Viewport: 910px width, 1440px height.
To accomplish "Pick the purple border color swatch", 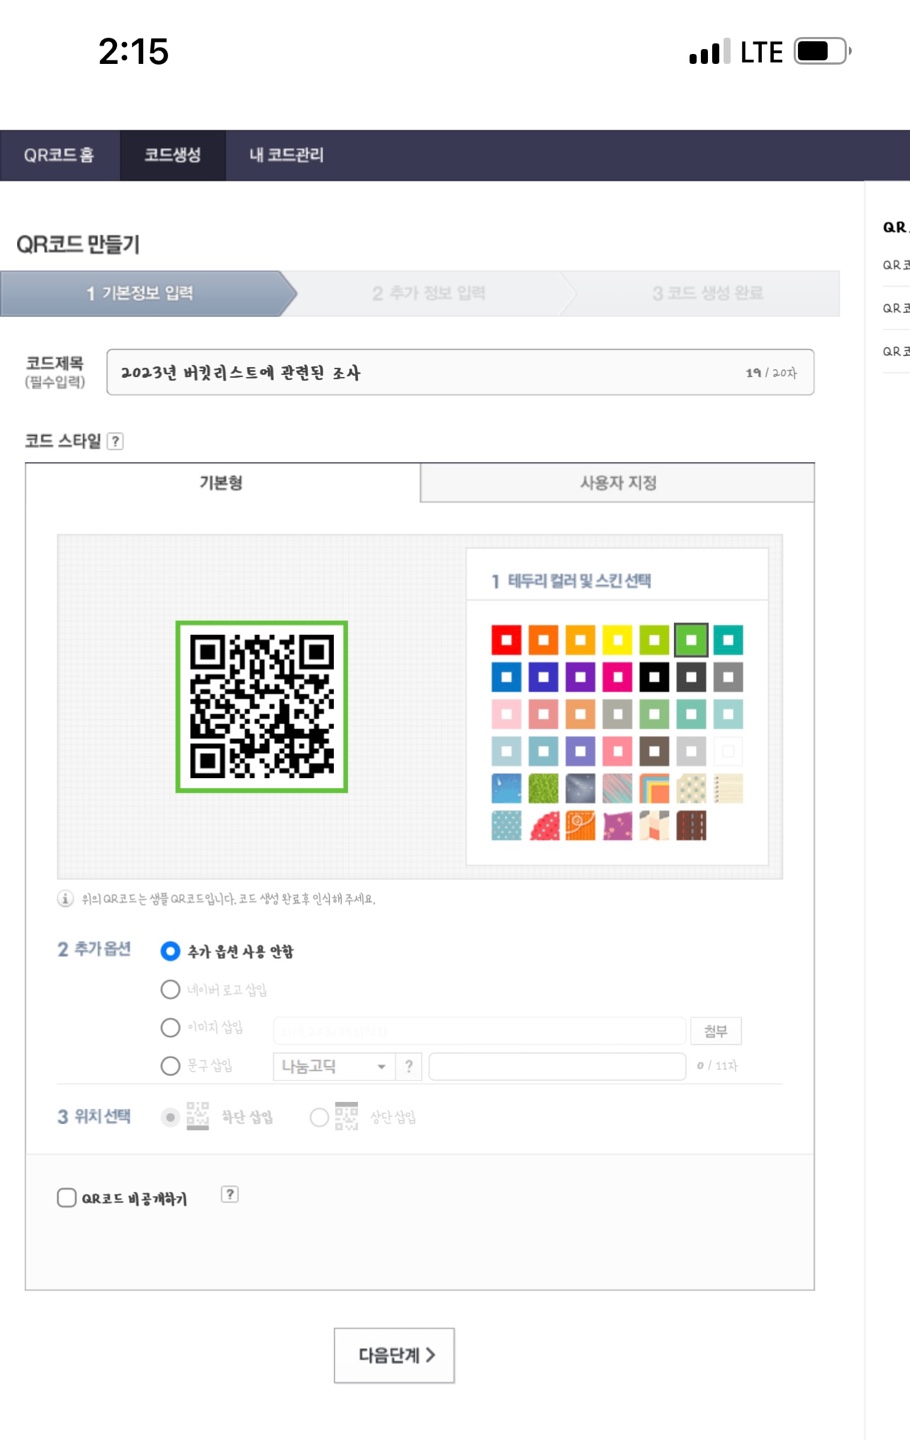I will pos(580,677).
